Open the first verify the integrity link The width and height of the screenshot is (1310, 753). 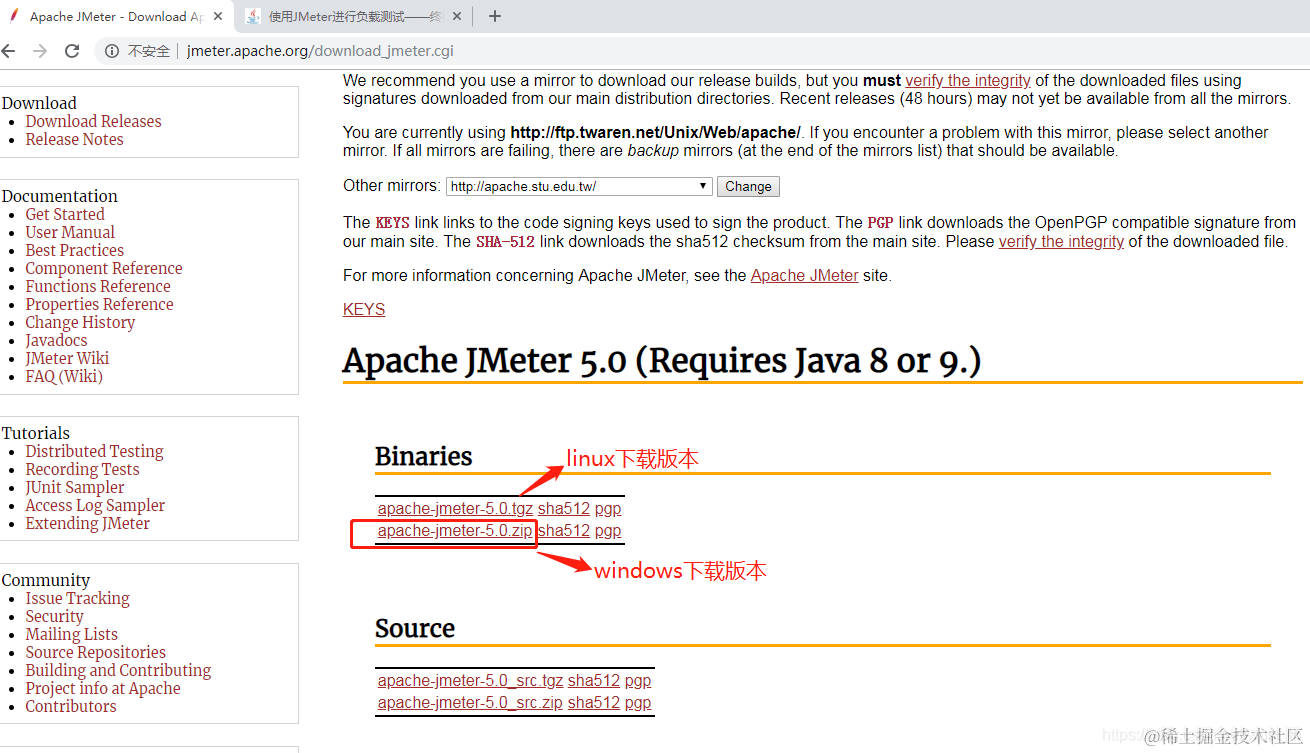click(968, 80)
